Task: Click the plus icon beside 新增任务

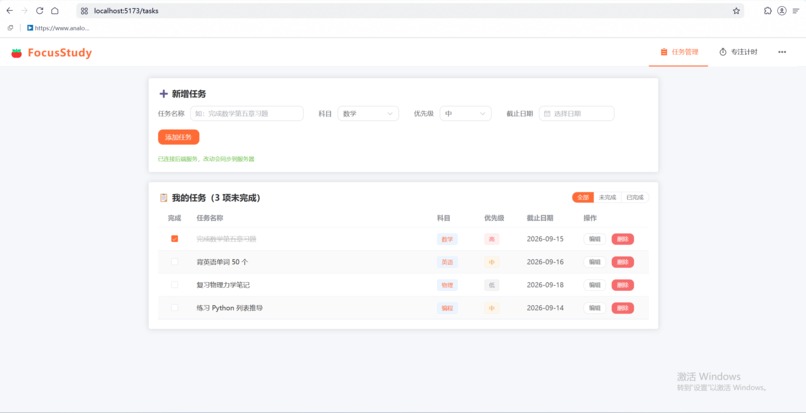Action: pos(163,94)
